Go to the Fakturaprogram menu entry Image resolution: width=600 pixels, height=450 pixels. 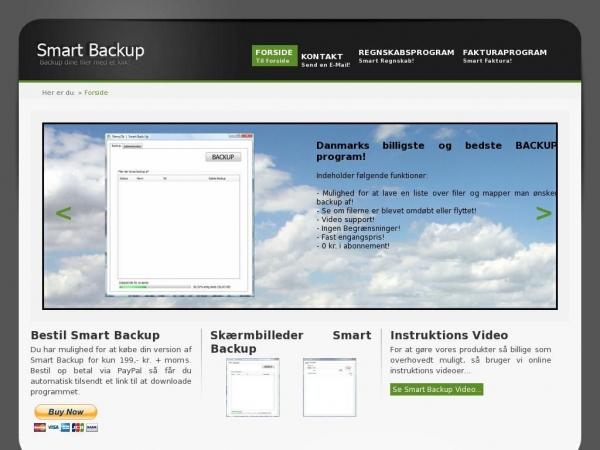coord(505,56)
